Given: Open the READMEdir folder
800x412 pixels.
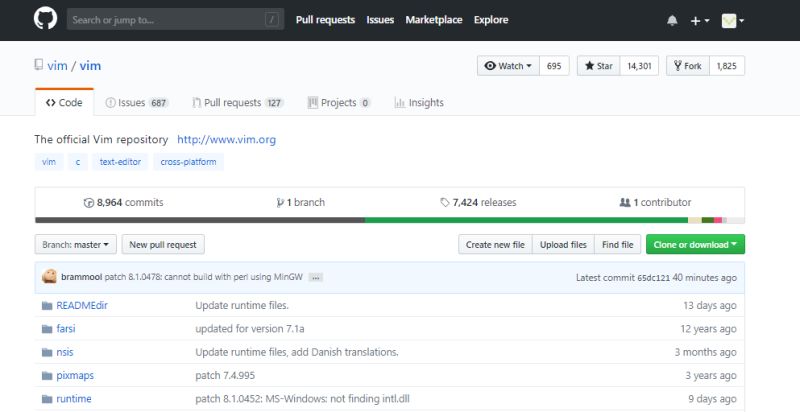Looking at the screenshot, I should tap(82, 305).
